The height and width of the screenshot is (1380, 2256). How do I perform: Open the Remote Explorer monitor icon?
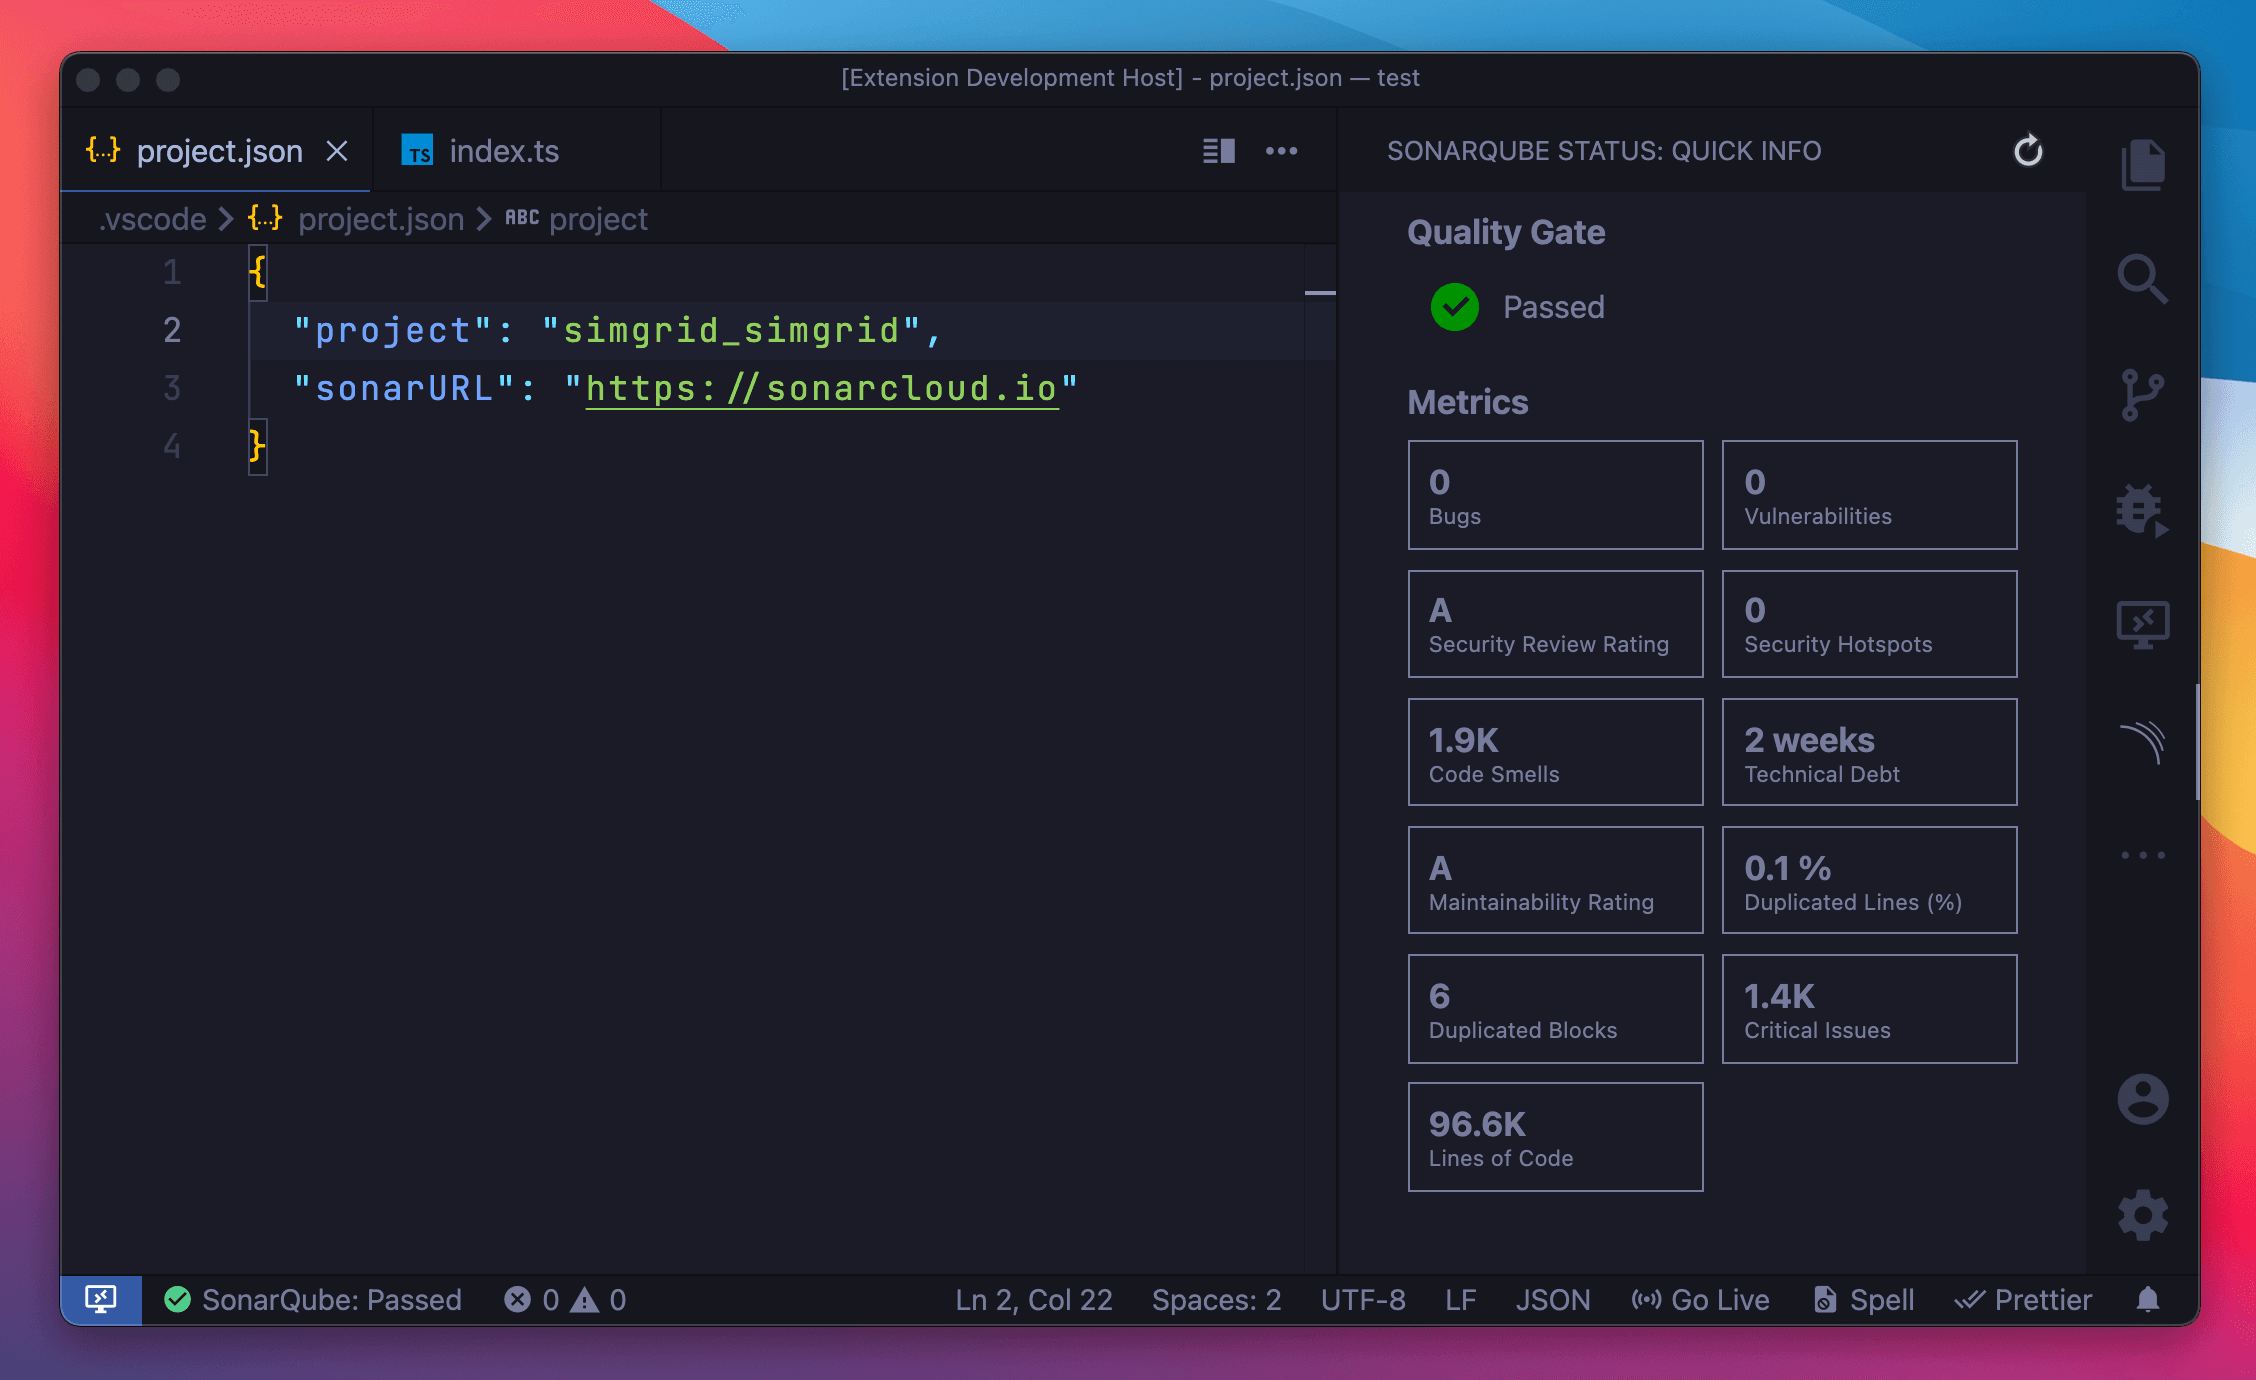pos(2142,626)
